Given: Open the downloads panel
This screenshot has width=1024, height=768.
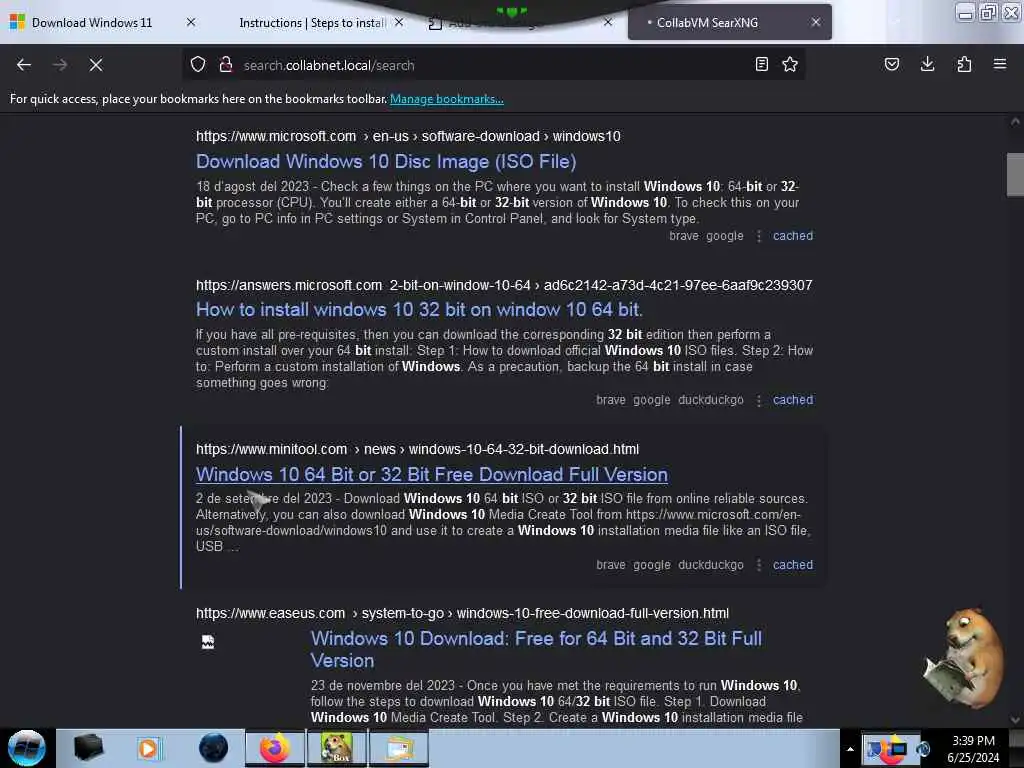Looking at the screenshot, I should click(x=927, y=64).
